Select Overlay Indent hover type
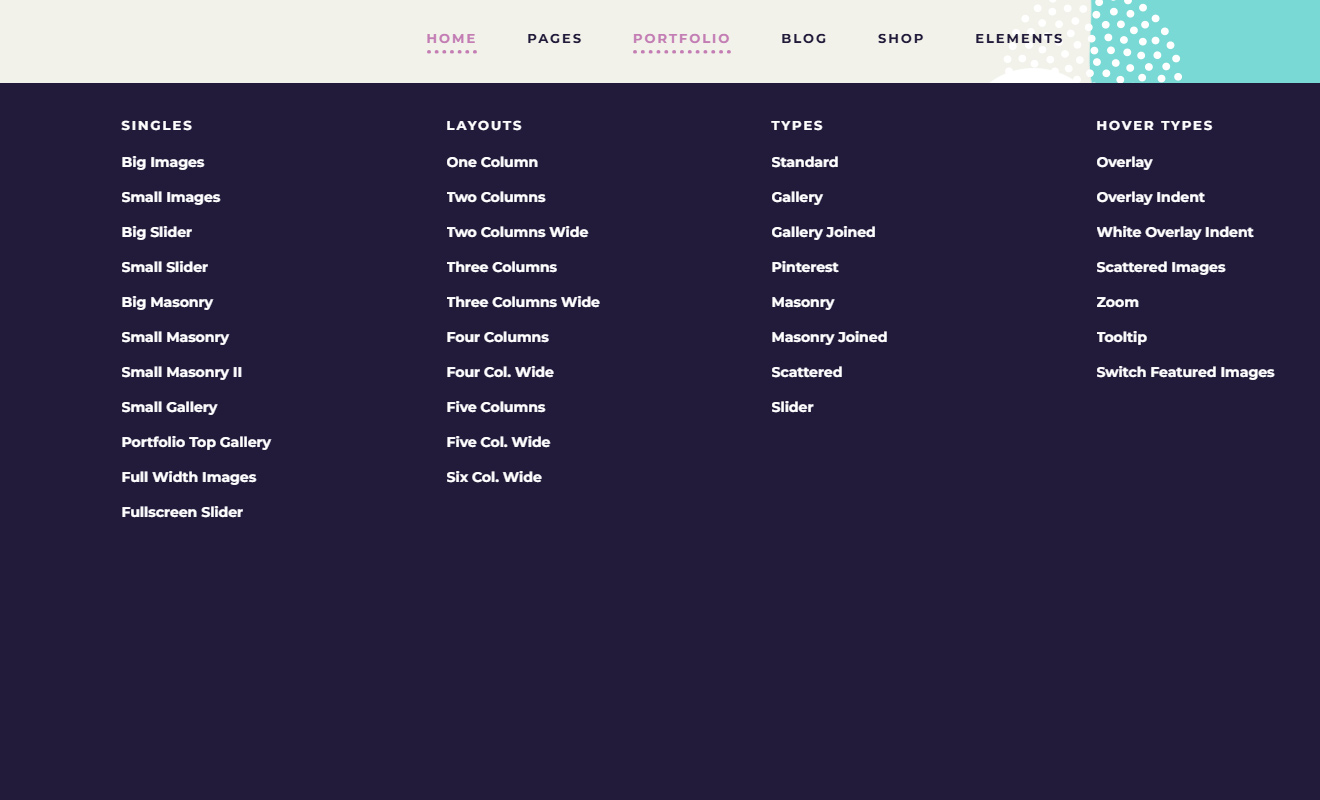Screen dimensions: 1320x800 point(1150,197)
